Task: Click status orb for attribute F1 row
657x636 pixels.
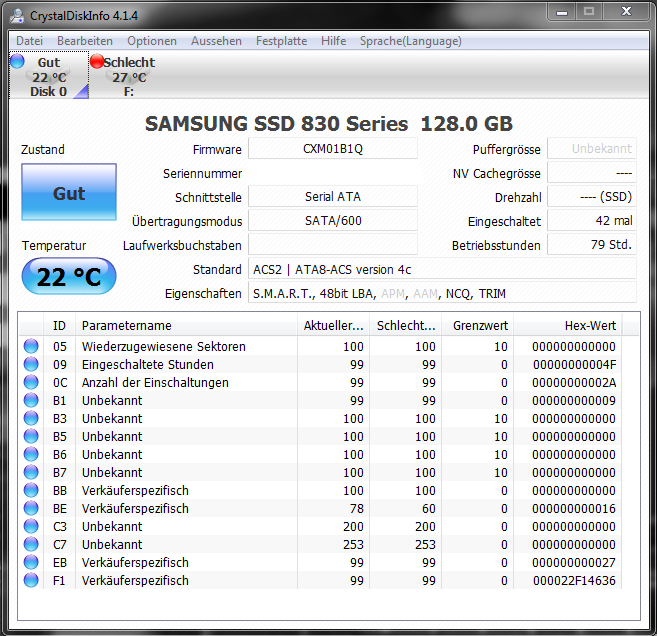Action: [x=31, y=580]
